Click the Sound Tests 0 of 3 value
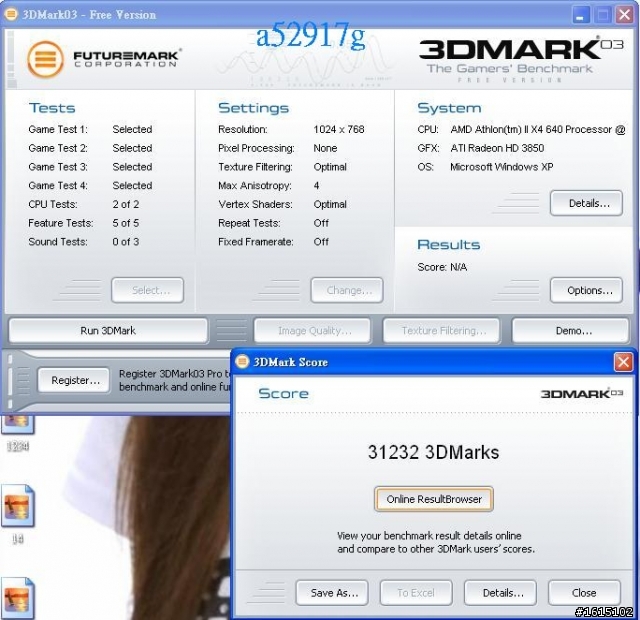This screenshot has width=640, height=620. (x=126, y=242)
